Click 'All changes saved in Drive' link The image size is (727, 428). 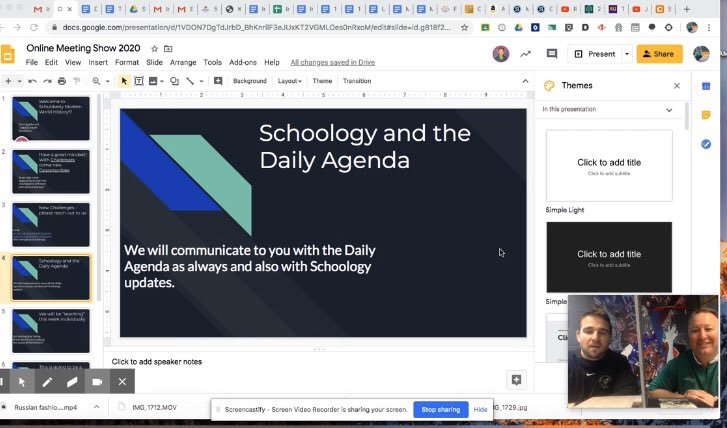(x=333, y=62)
